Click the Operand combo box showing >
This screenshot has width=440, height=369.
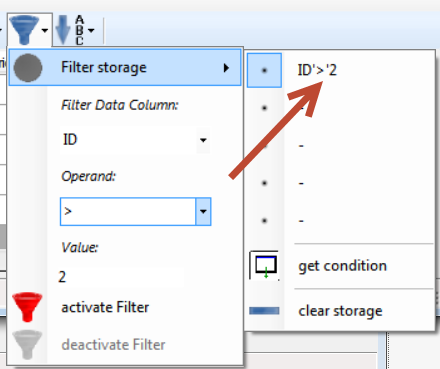[x=135, y=211]
